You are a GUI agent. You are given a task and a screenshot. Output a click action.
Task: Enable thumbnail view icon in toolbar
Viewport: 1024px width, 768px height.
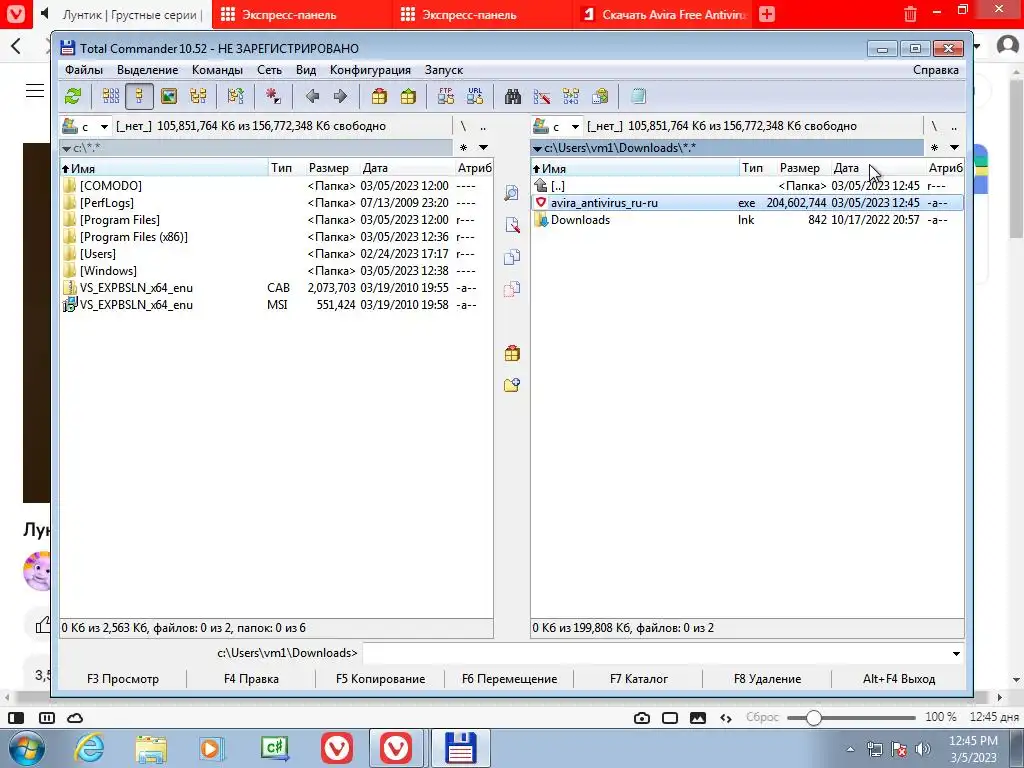(169, 97)
